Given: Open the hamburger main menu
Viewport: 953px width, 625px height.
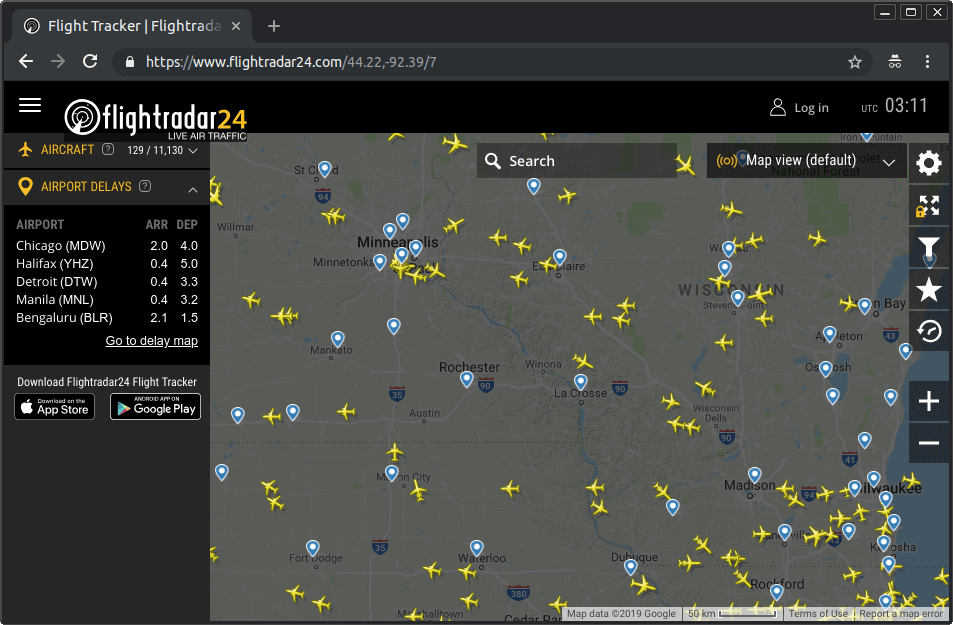Looking at the screenshot, I should (x=30, y=105).
